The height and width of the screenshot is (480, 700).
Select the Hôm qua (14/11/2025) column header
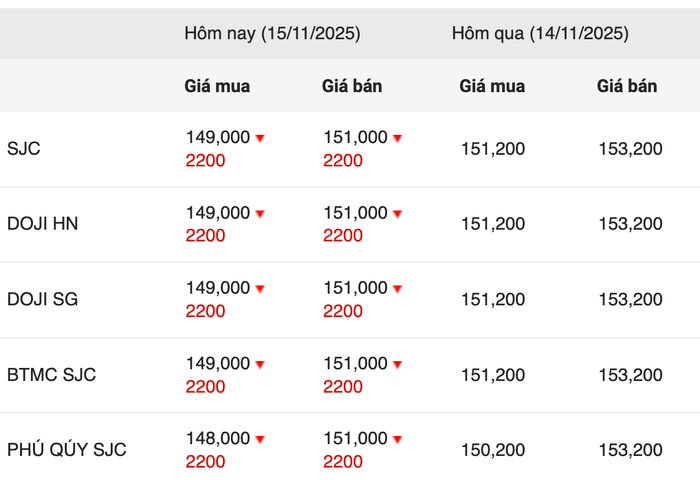click(x=540, y=34)
